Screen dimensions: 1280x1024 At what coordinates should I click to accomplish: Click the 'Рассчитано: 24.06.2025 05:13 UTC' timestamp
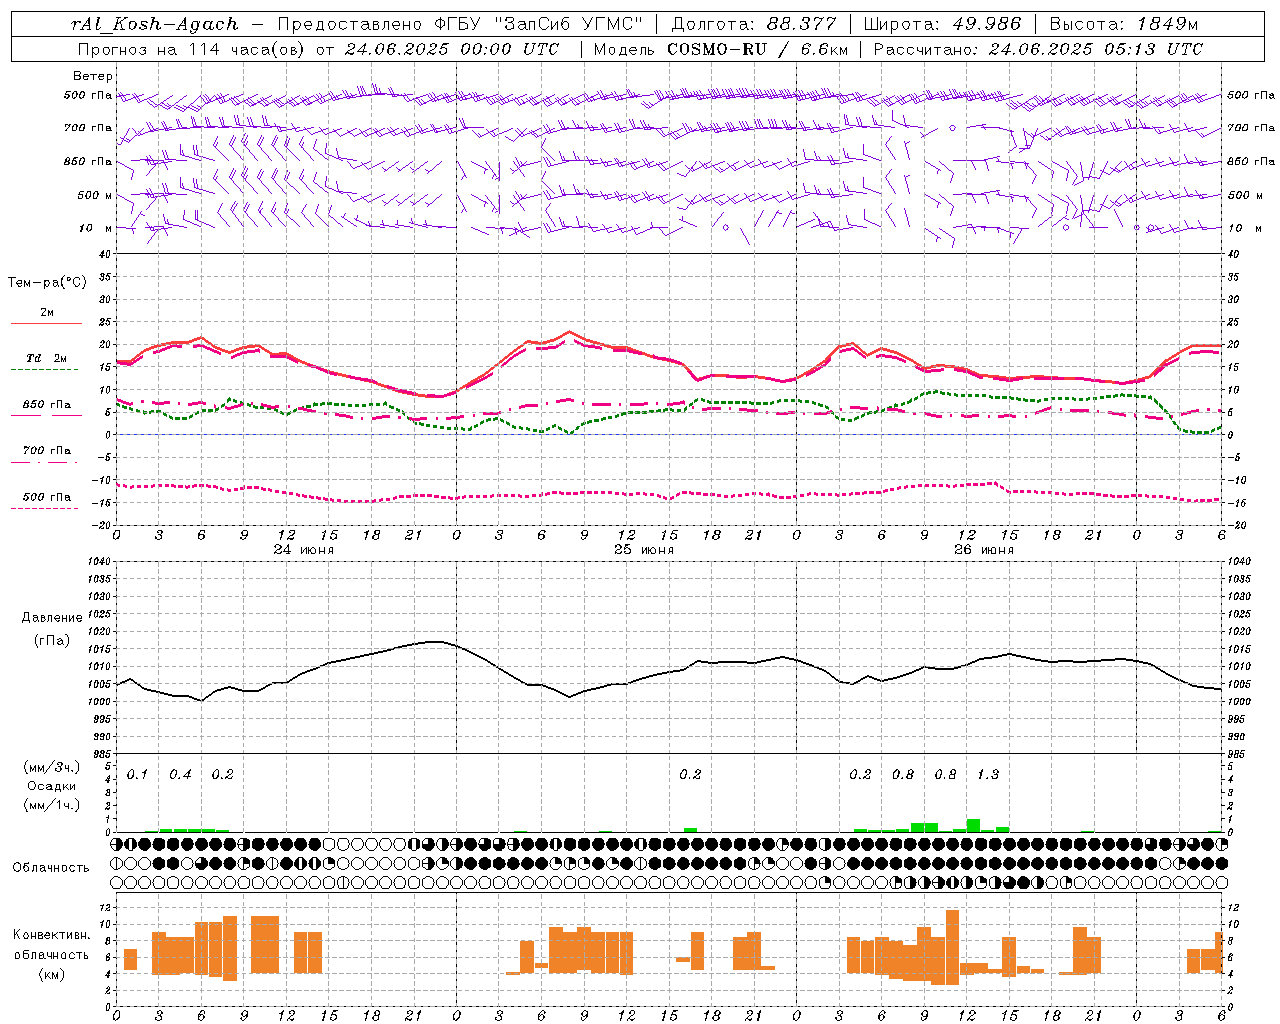coord(1038,49)
